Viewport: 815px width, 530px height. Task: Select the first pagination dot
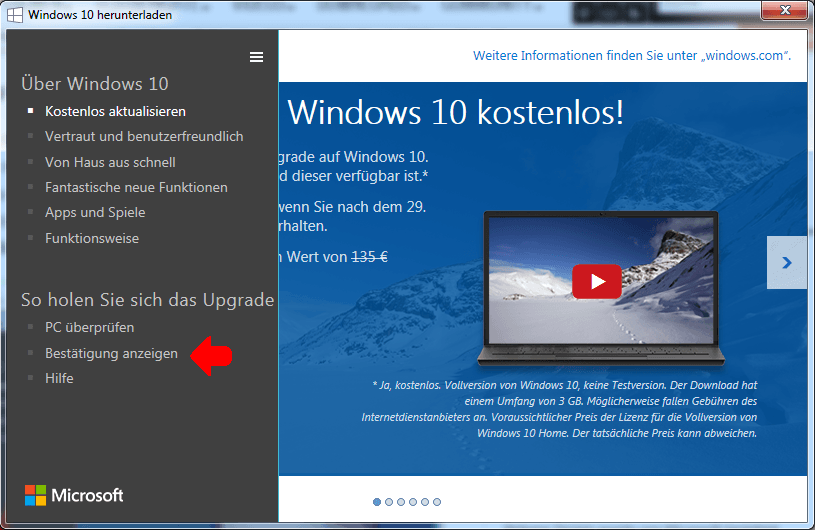click(377, 502)
